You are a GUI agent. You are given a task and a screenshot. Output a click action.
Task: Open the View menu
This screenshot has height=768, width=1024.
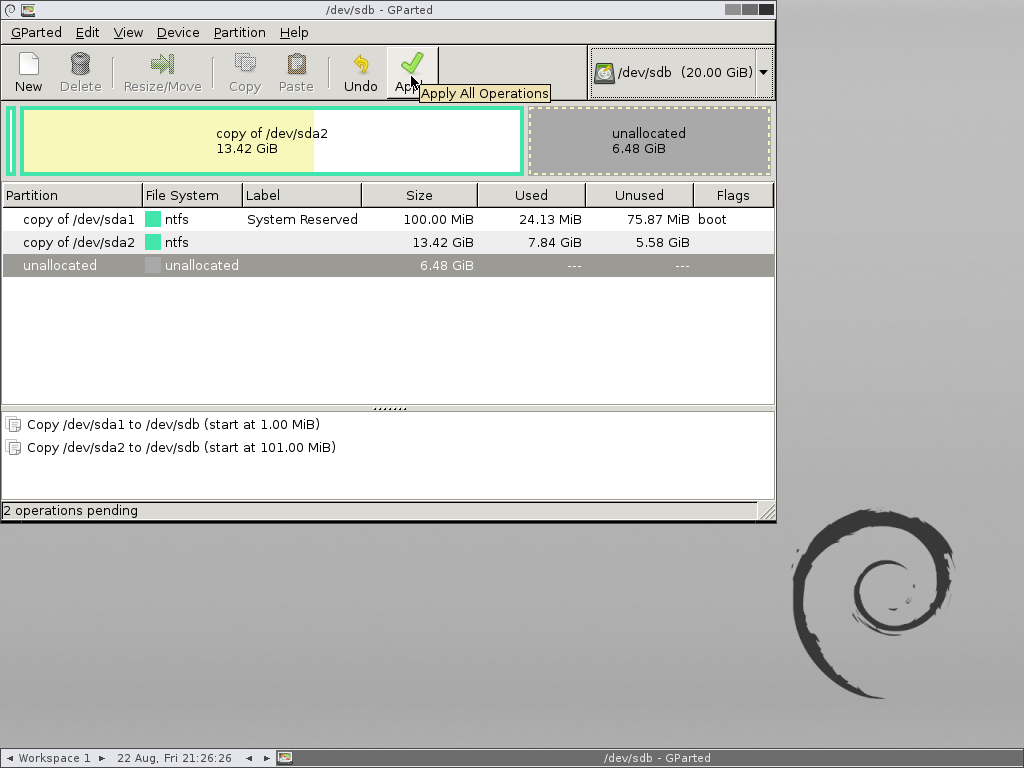click(x=128, y=33)
